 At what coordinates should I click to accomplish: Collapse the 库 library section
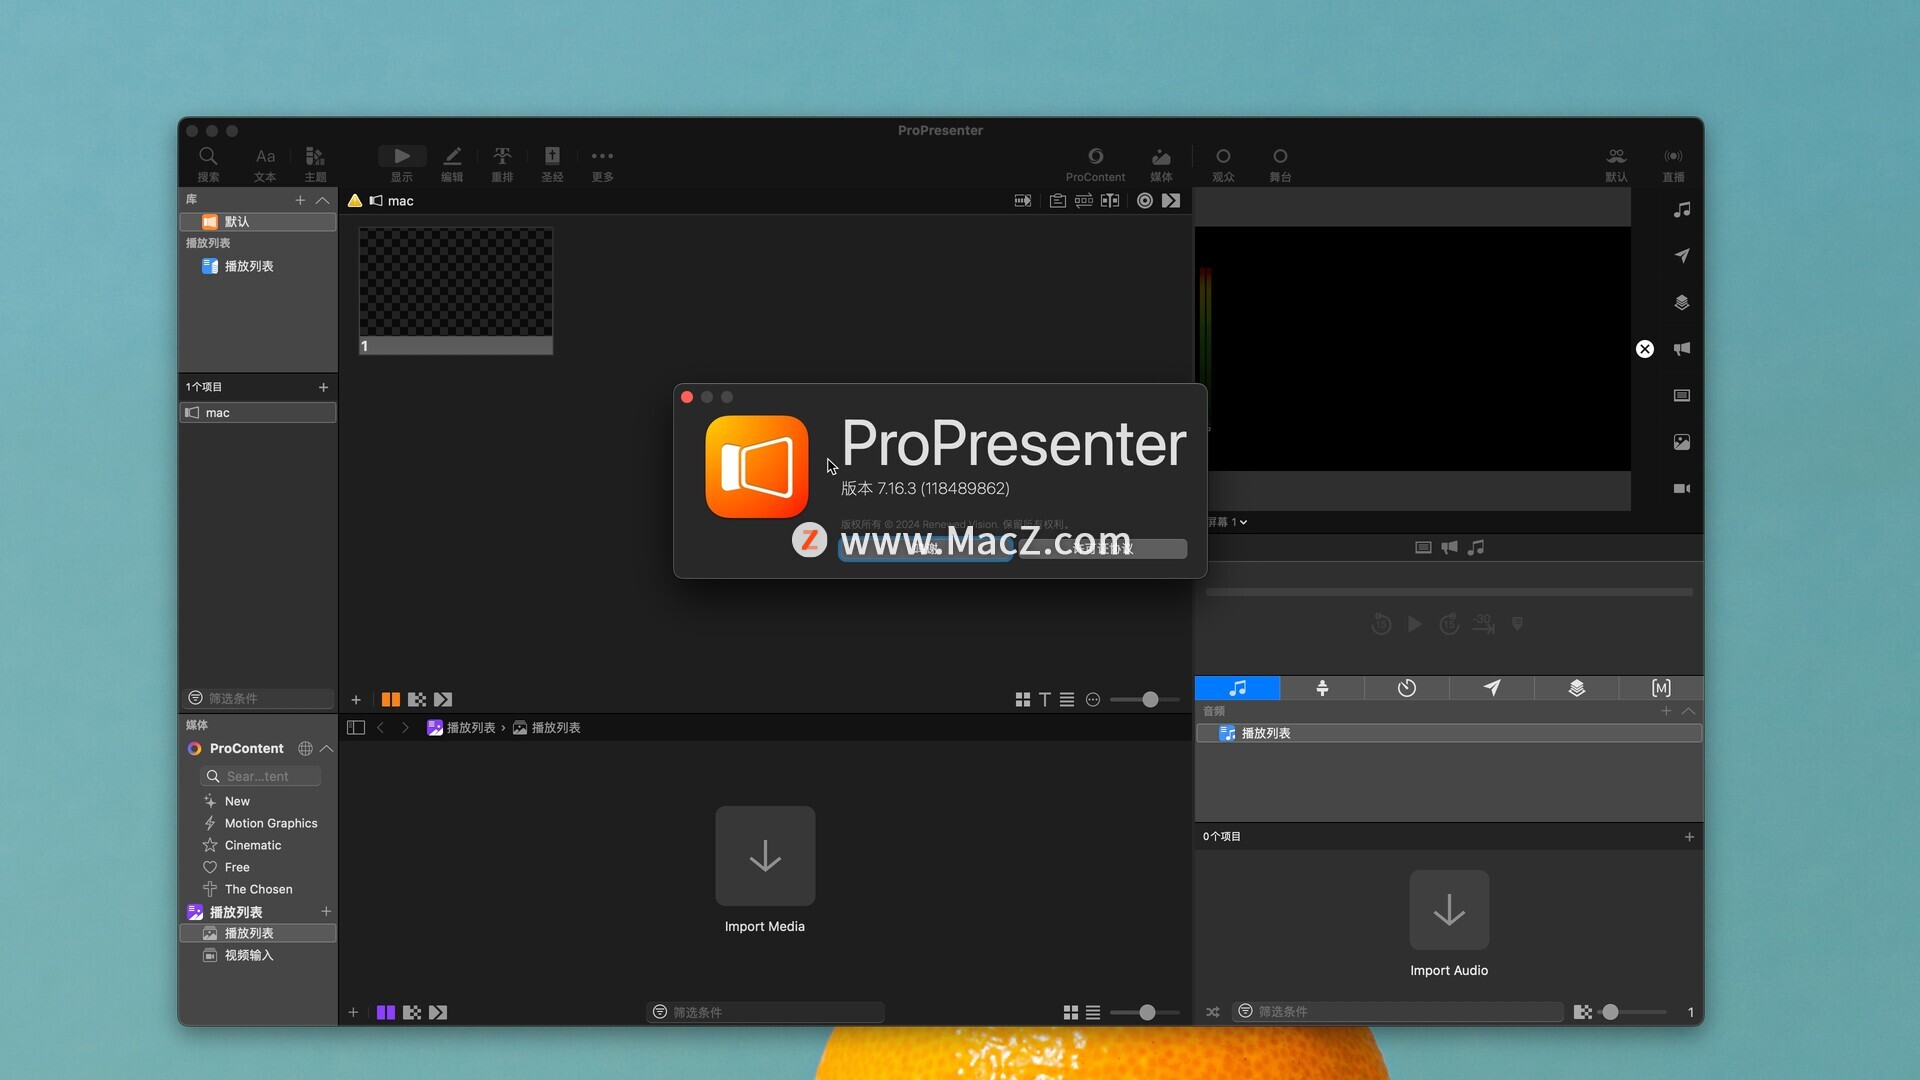click(x=323, y=200)
